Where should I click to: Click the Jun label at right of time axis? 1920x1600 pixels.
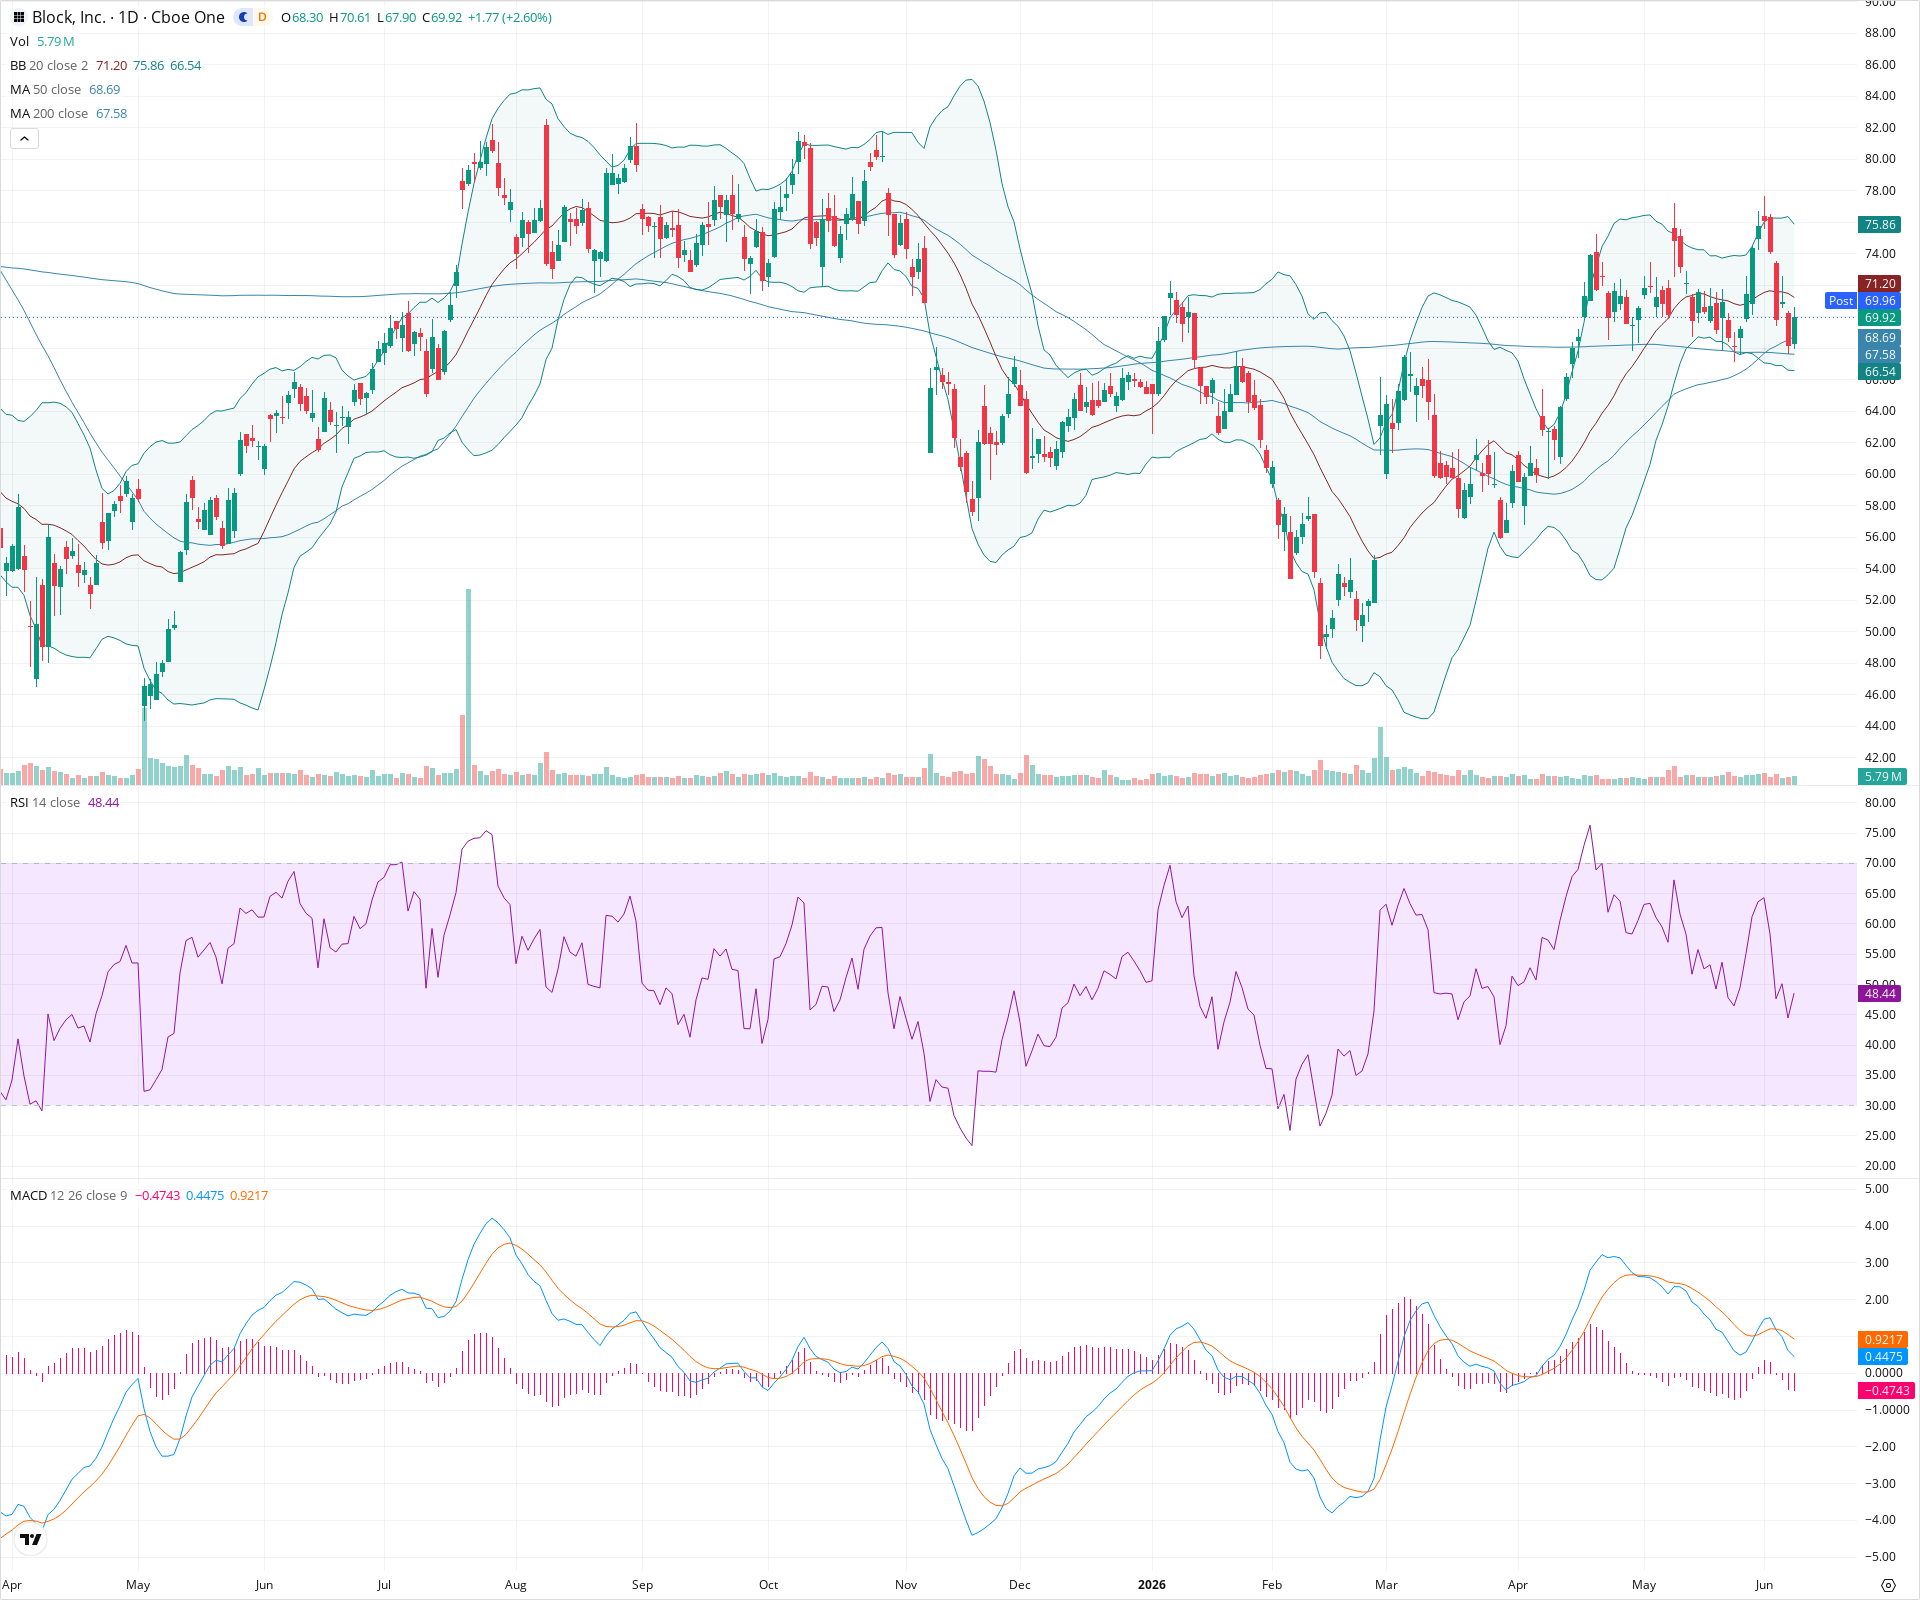[x=1764, y=1585]
